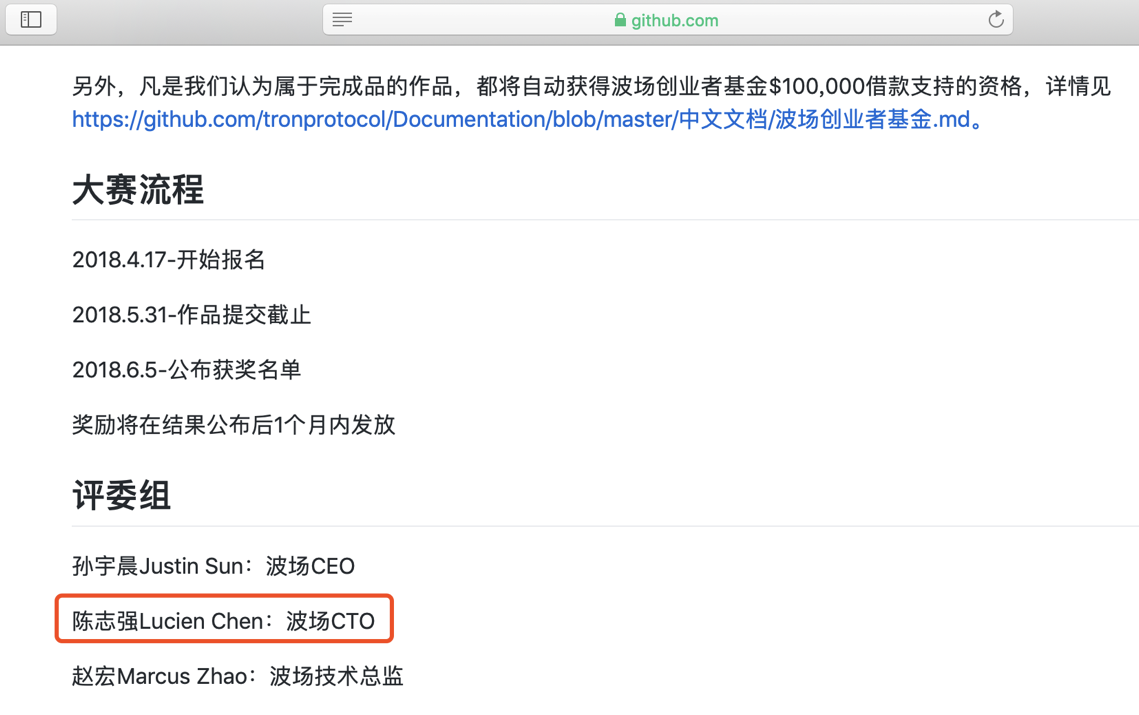Screen dimensions: 1139x715
Task: Click the 赵宏Marcus Zhao 波场技术总监 entry
Action: click(x=238, y=676)
